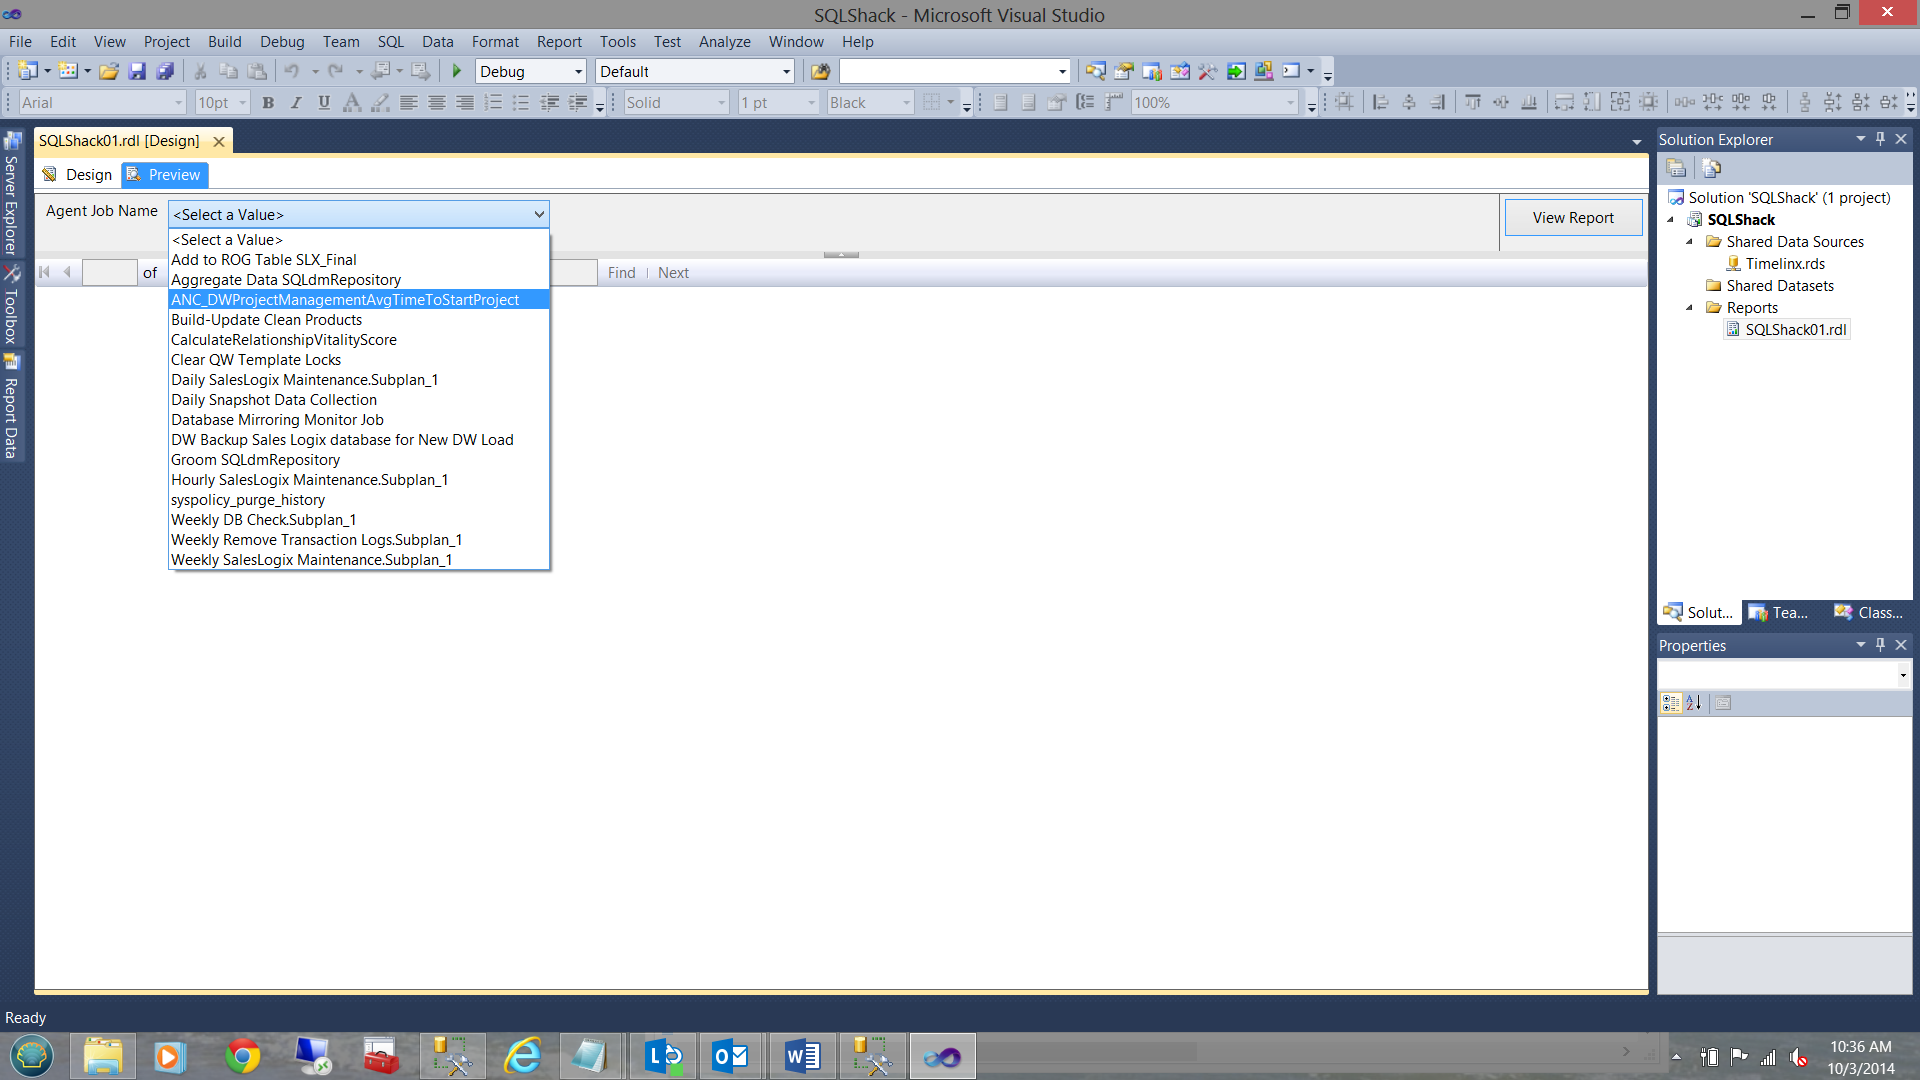
Task: Click the Save All icon
Action: pos(166,72)
